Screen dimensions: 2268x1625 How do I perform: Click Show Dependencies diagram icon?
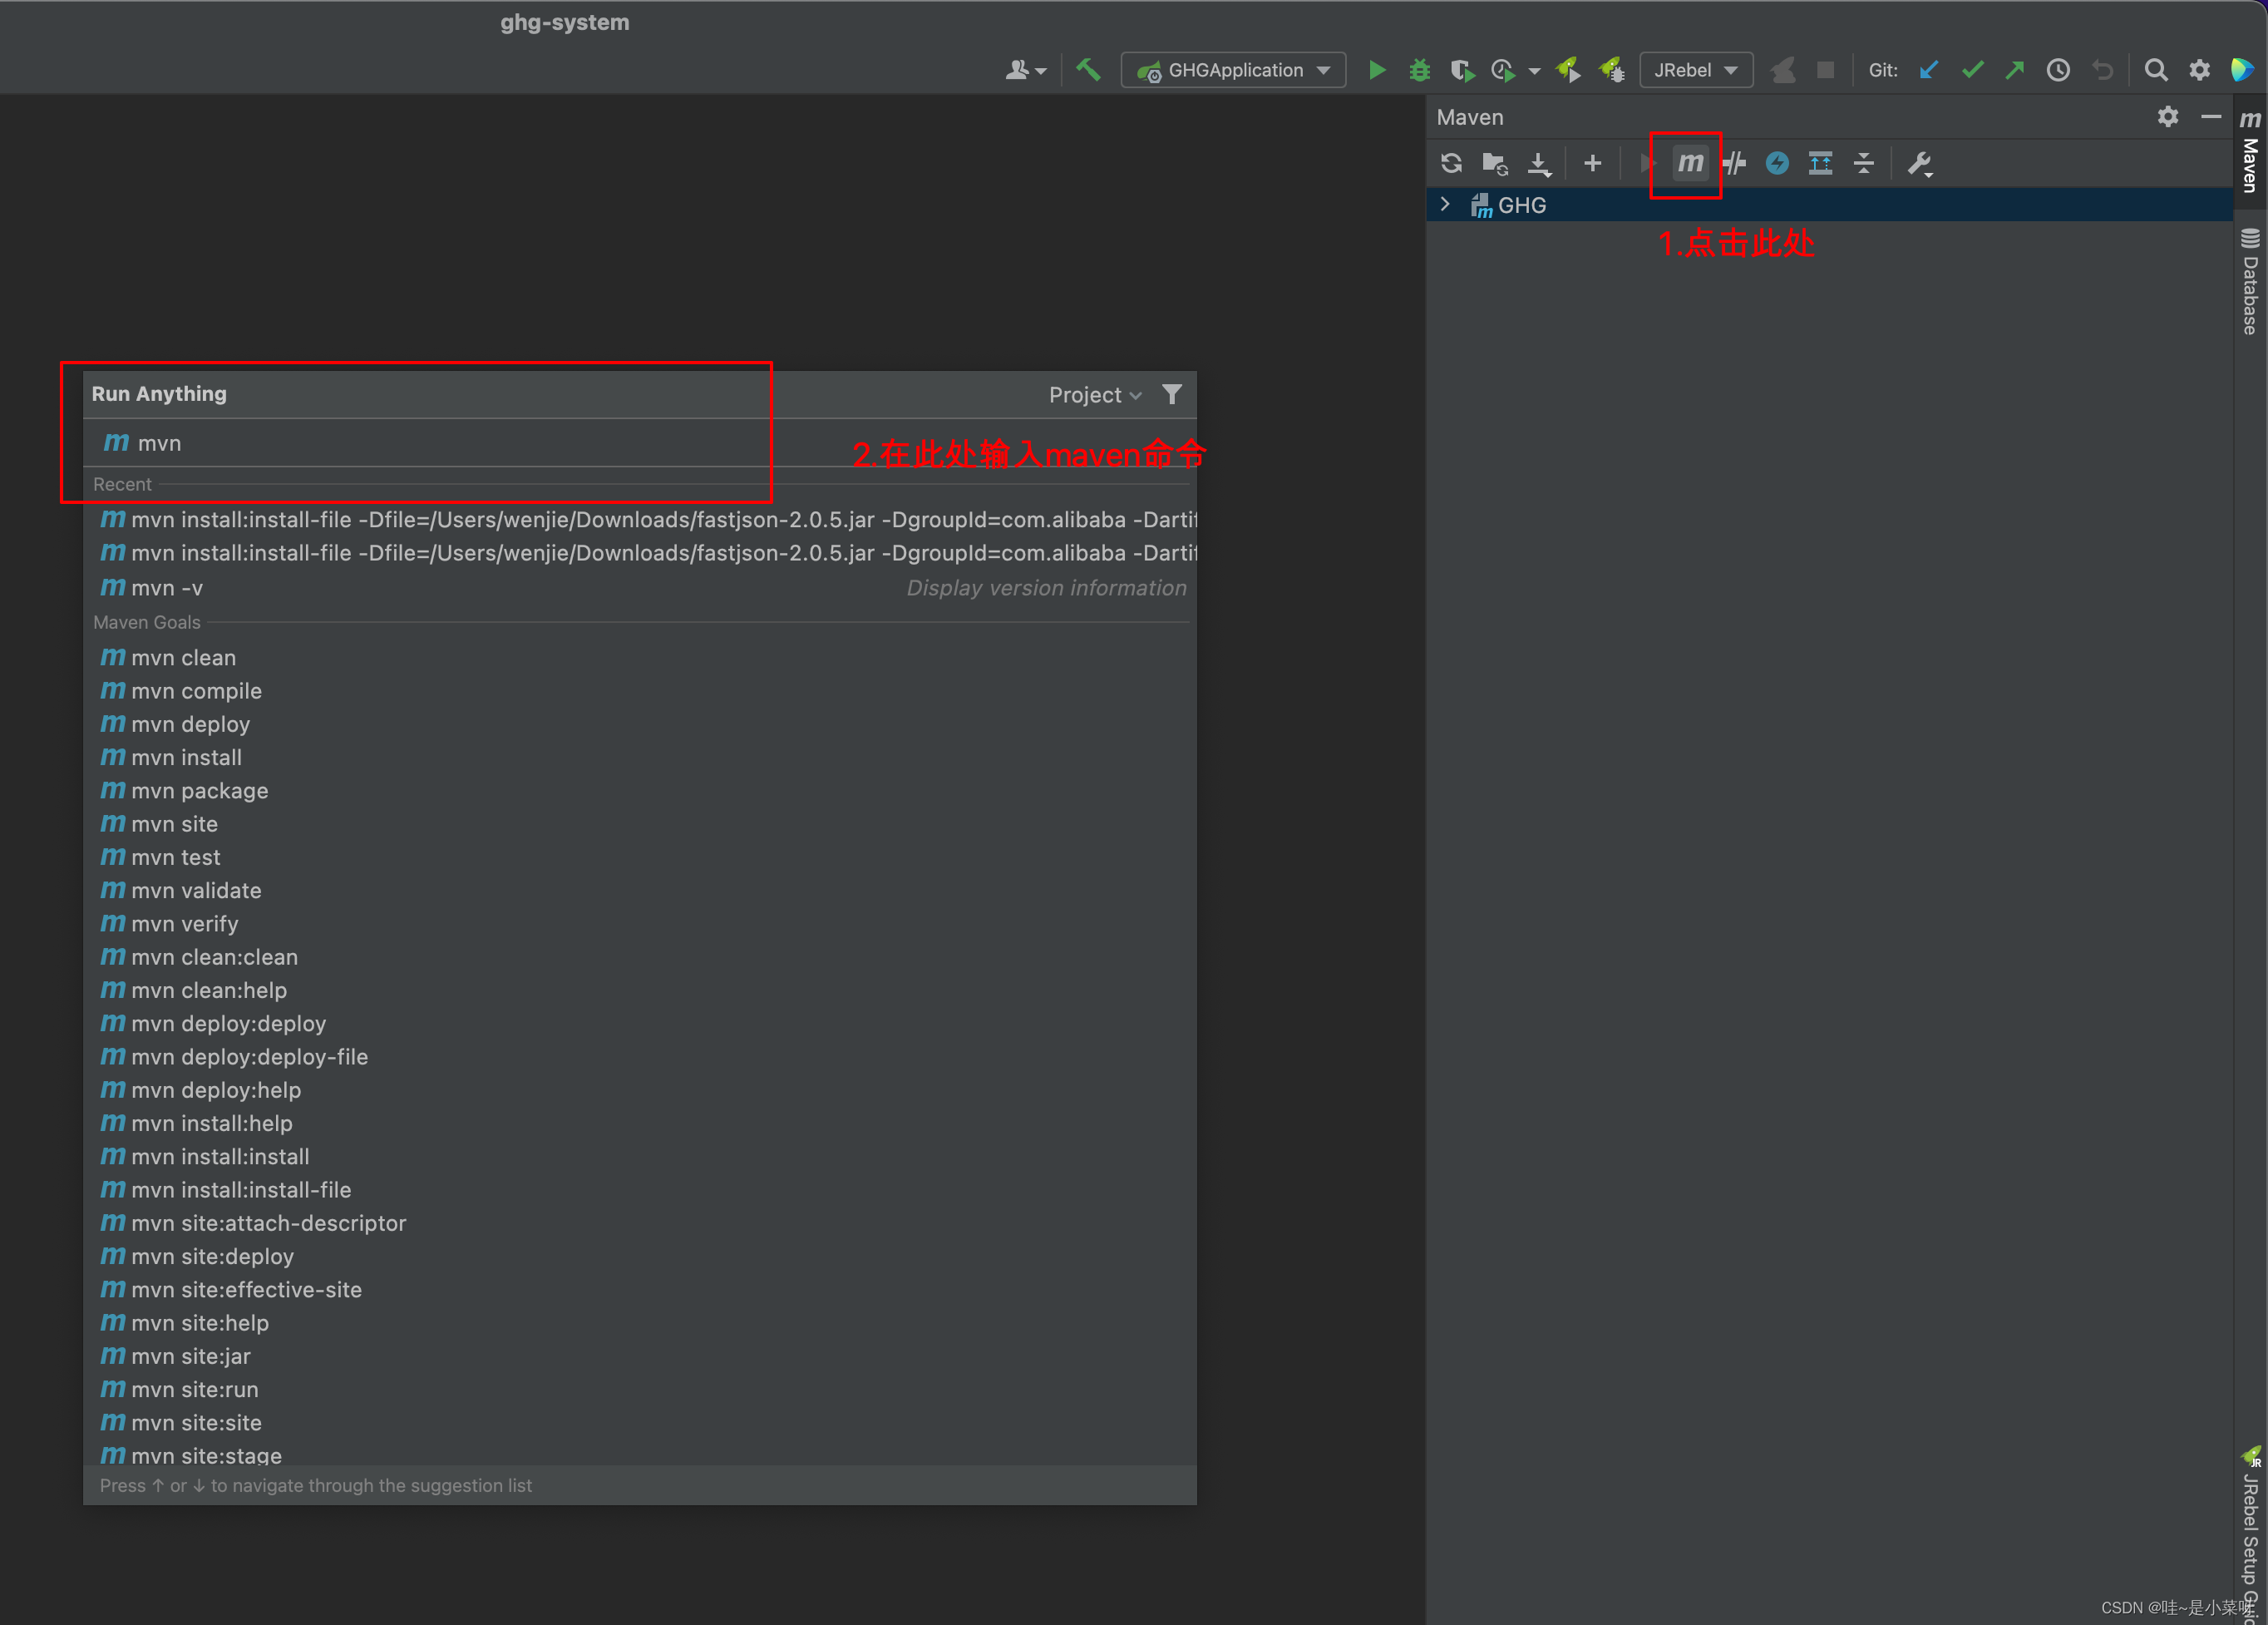[1820, 163]
